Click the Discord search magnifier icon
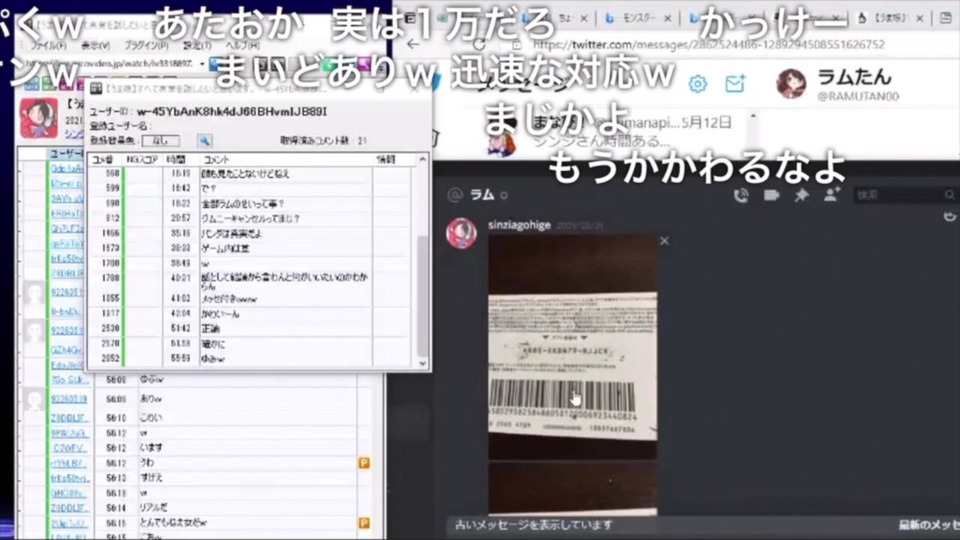The height and width of the screenshot is (540, 960). click(949, 195)
